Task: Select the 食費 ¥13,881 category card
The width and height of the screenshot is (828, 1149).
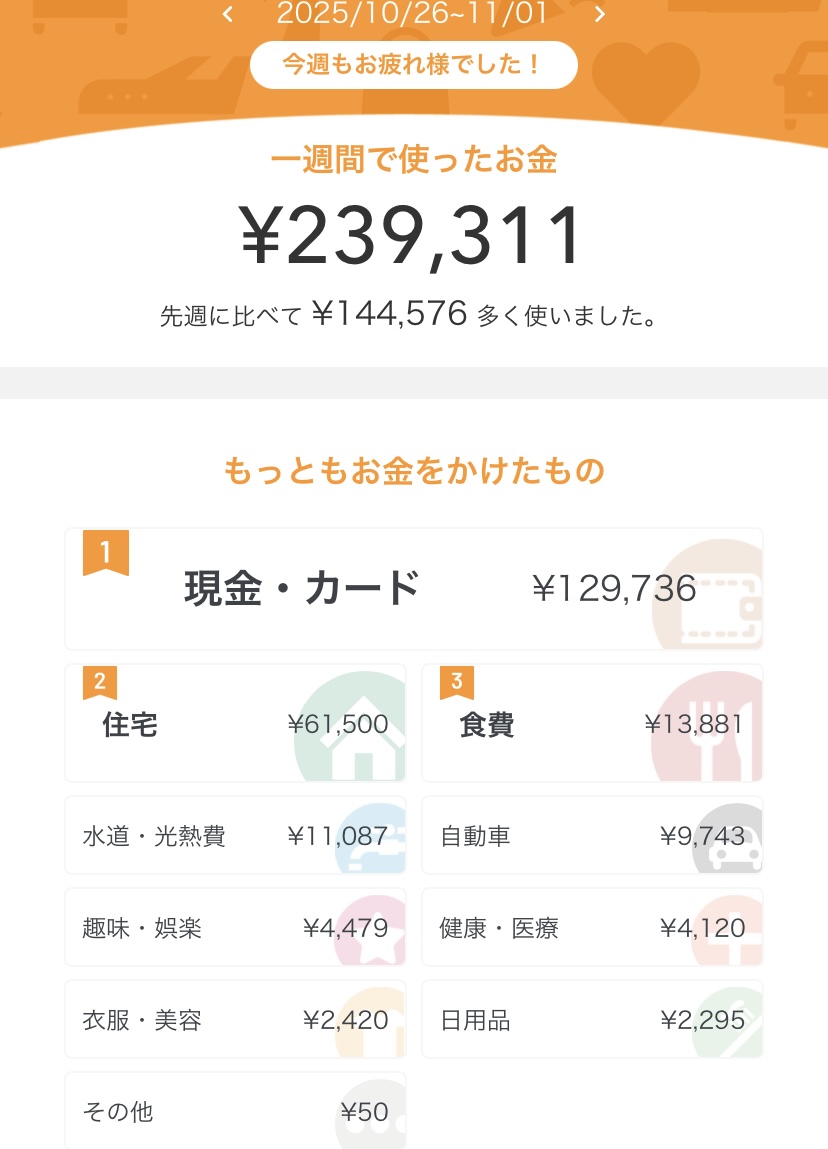Action: (x=592, y=723)
